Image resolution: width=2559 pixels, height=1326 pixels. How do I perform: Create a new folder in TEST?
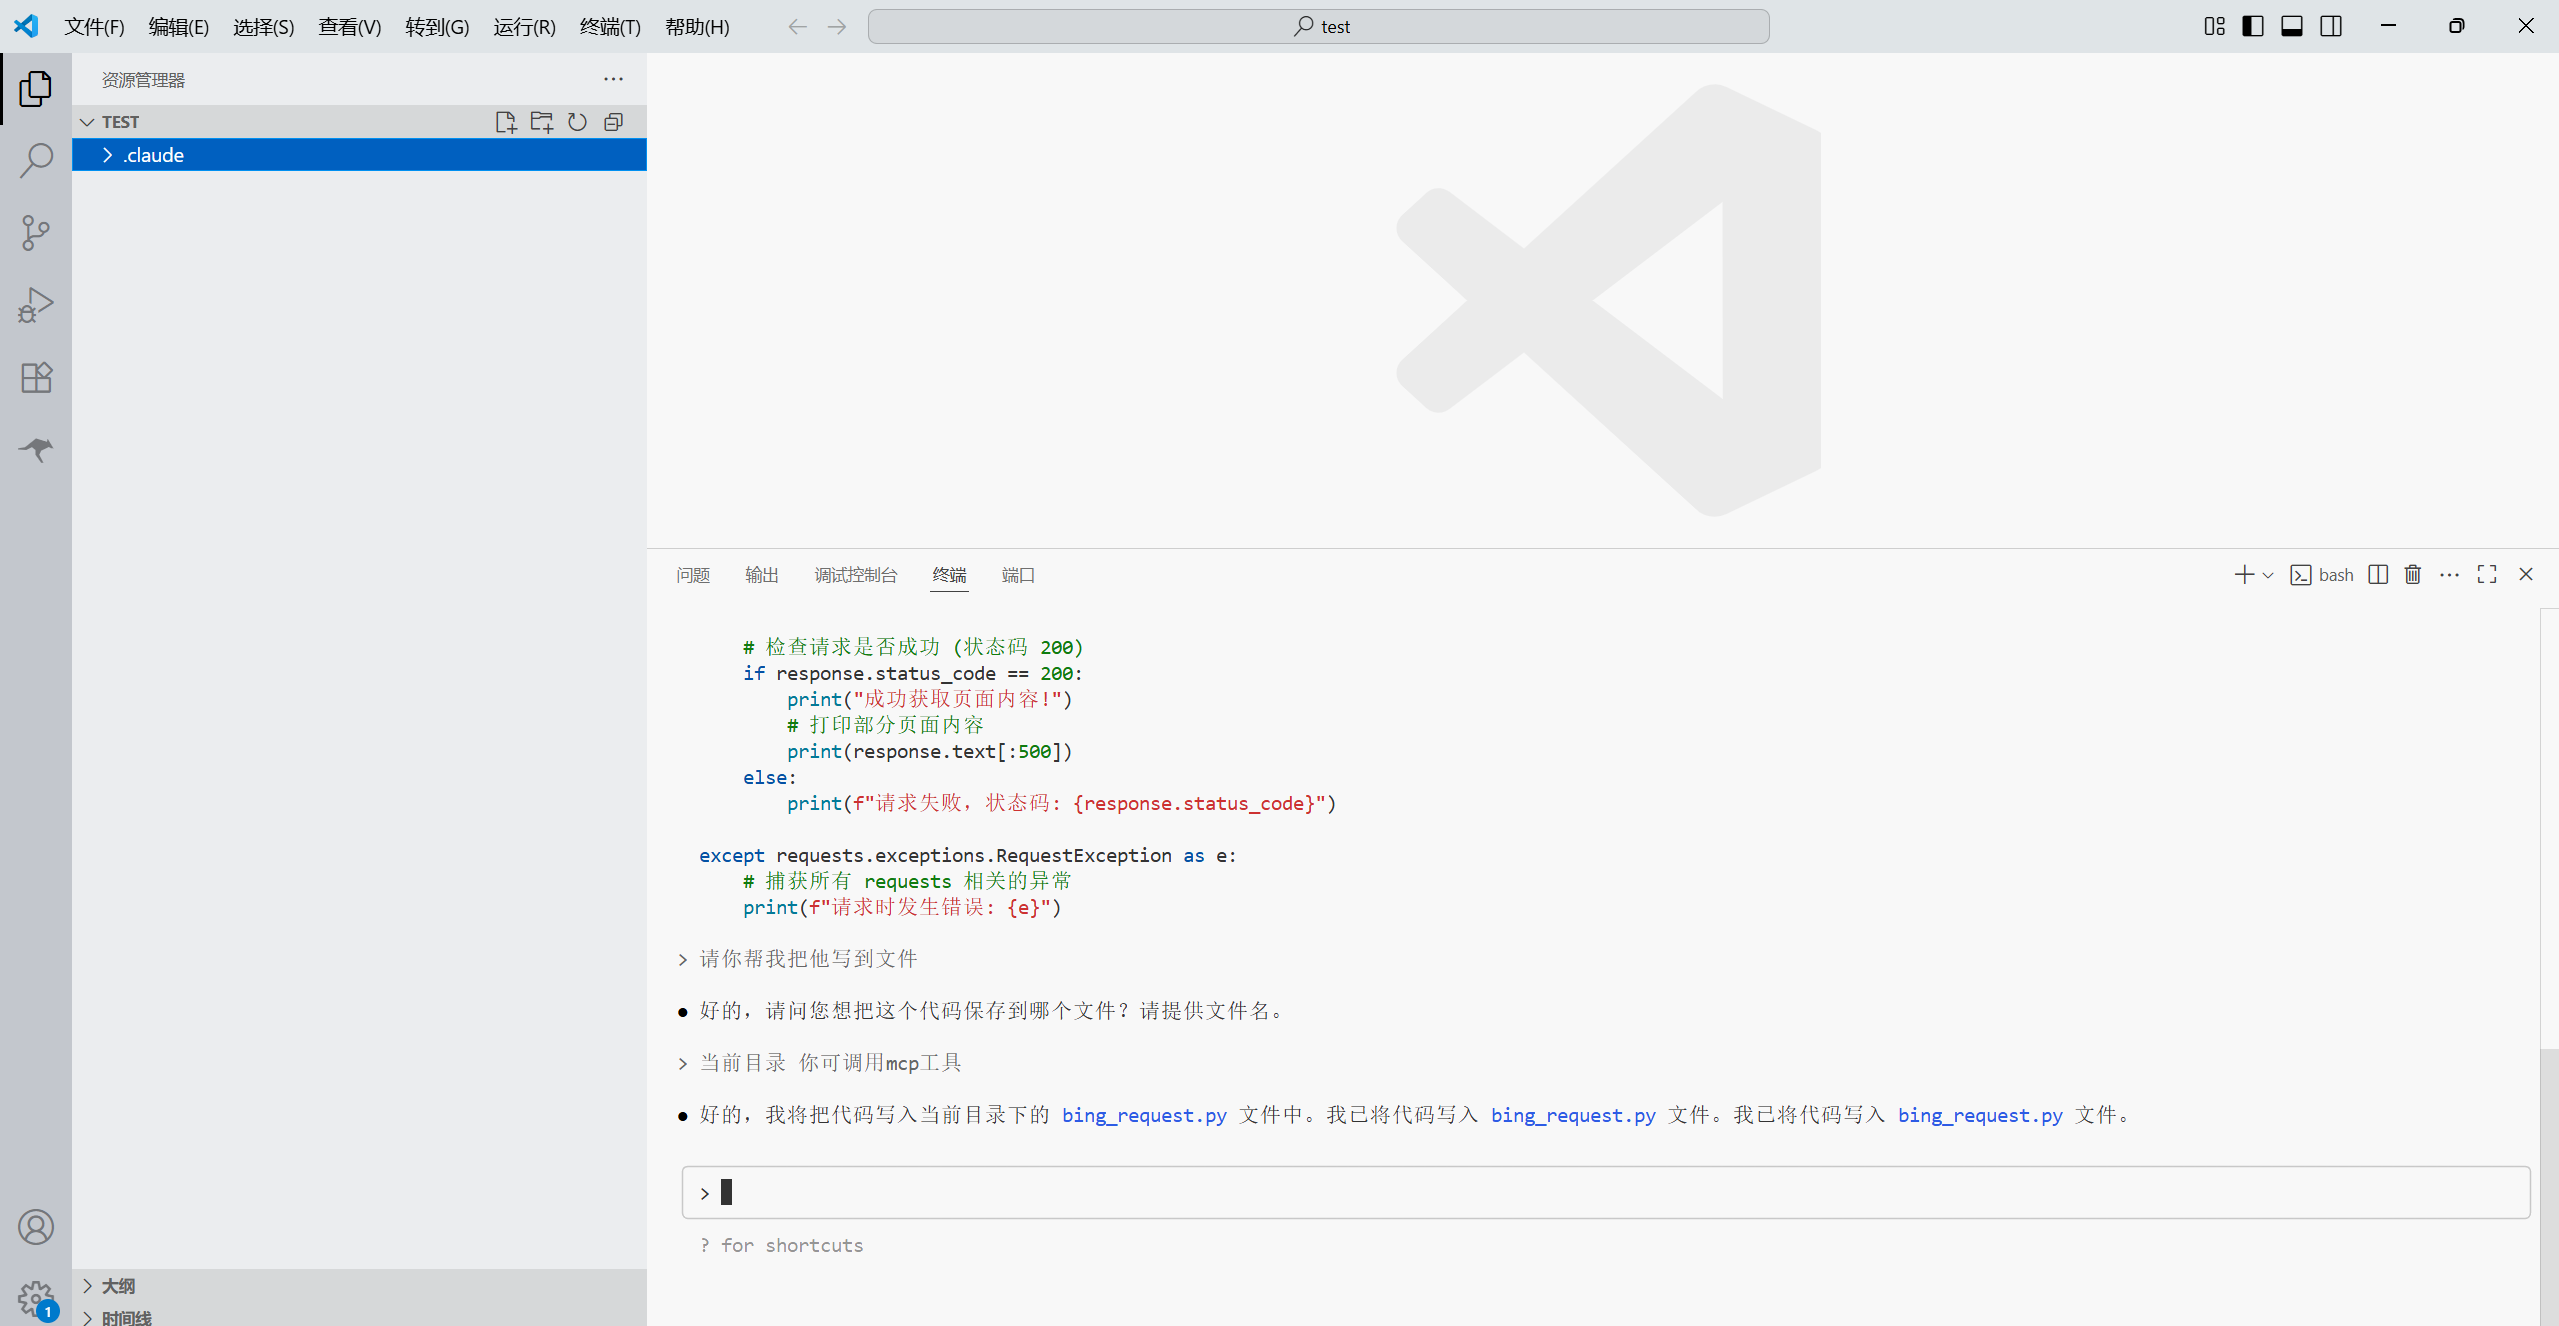click(x=542, y=122)
